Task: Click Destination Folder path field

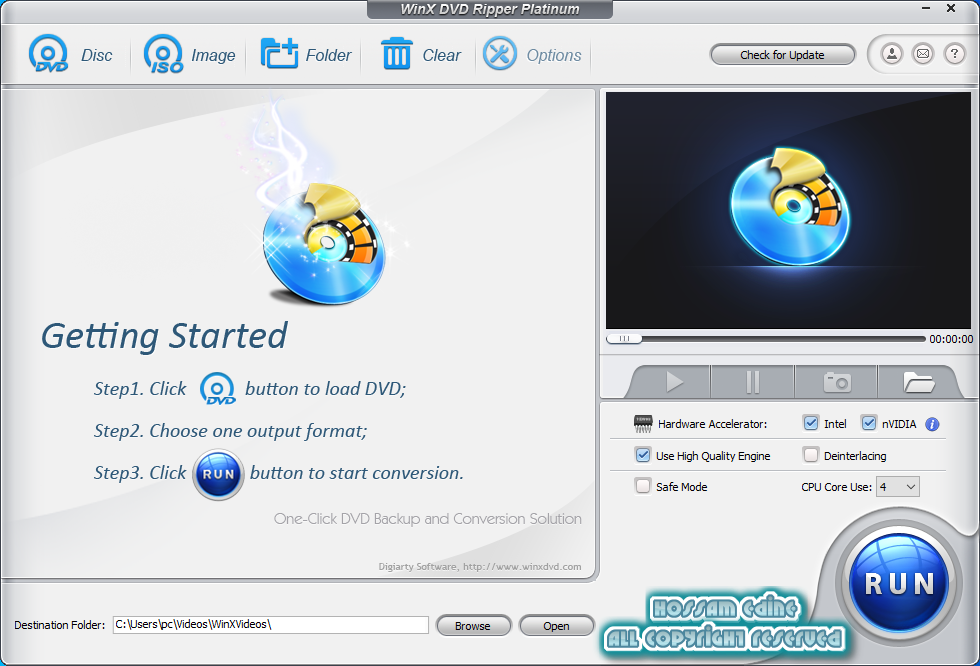Action: click(271, 625)
